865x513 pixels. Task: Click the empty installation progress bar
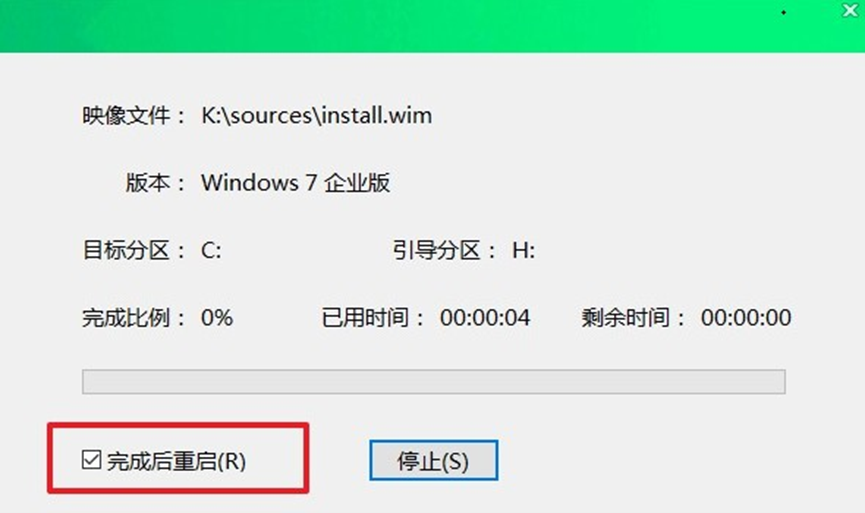tap(434, 382)
